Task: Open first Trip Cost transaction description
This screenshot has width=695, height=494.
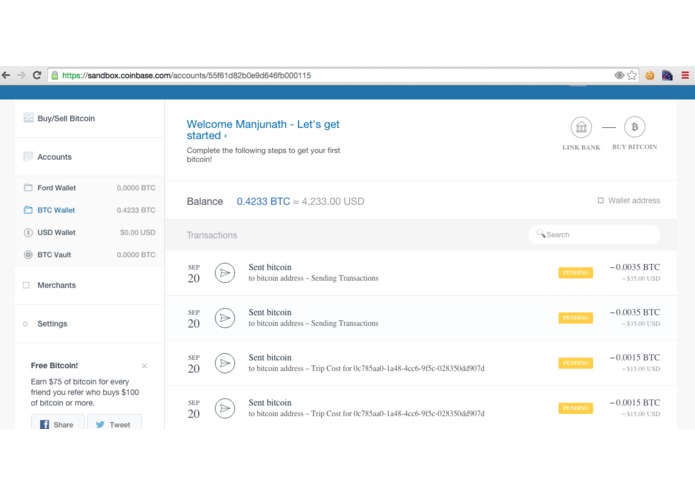Action: [x=366, y=369]
